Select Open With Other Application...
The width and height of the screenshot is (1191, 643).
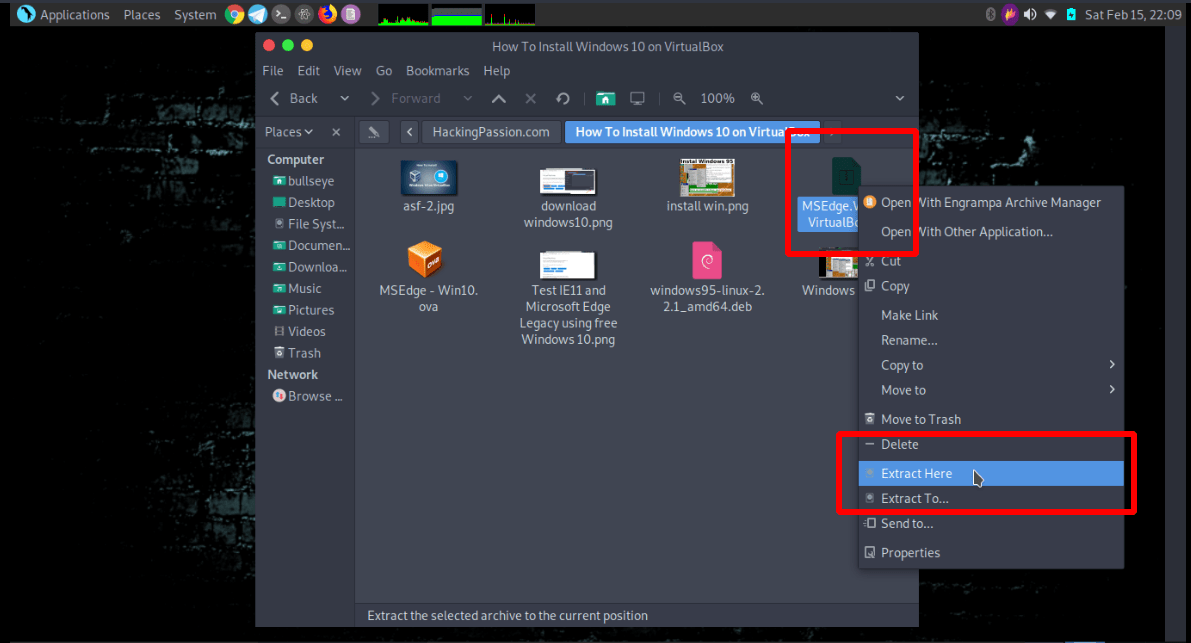[x=991, y=232]
